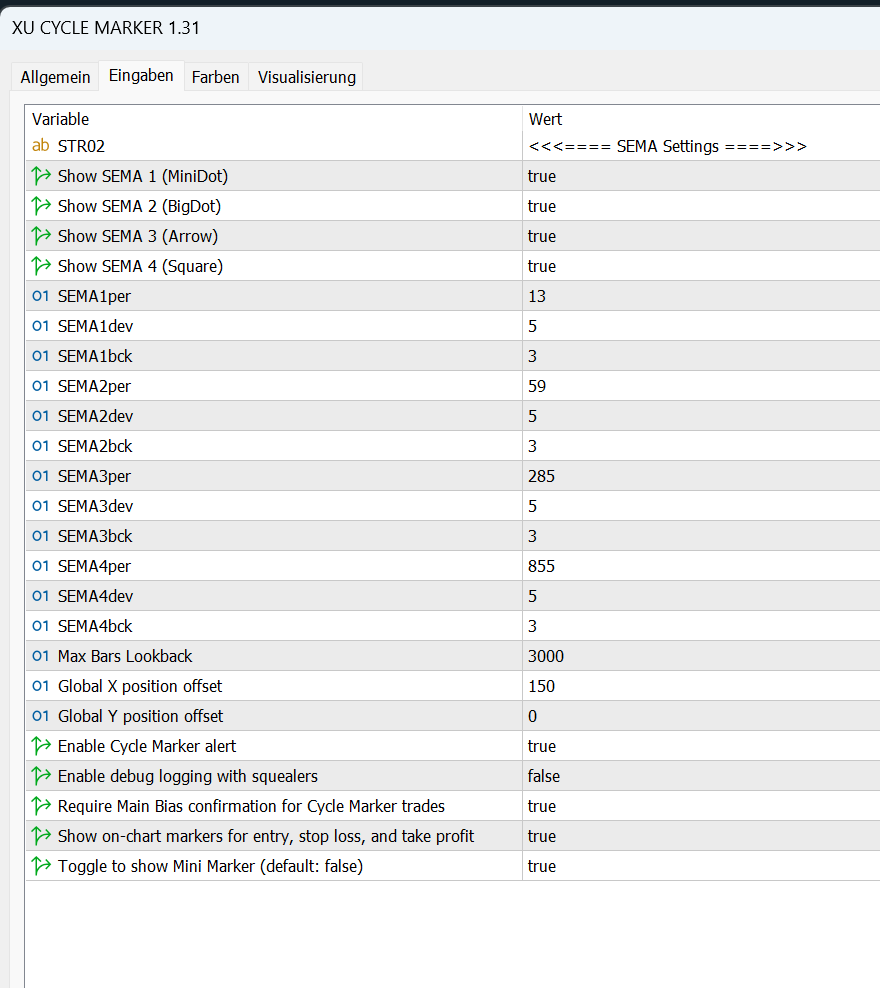Open the Farben tab
Viewport: 880px width, 988px height.
click(x=215, y=77)
